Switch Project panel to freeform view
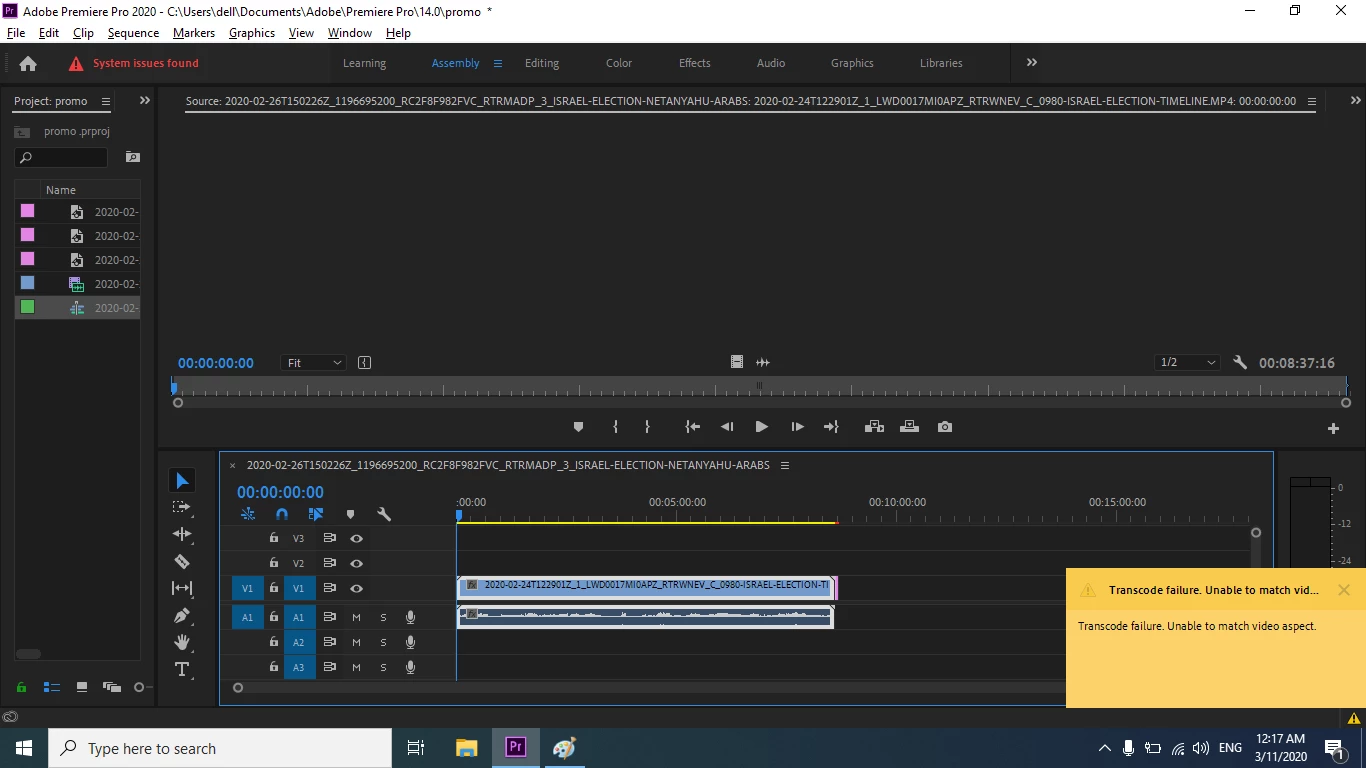1366x768 pixels. (111, 687)
